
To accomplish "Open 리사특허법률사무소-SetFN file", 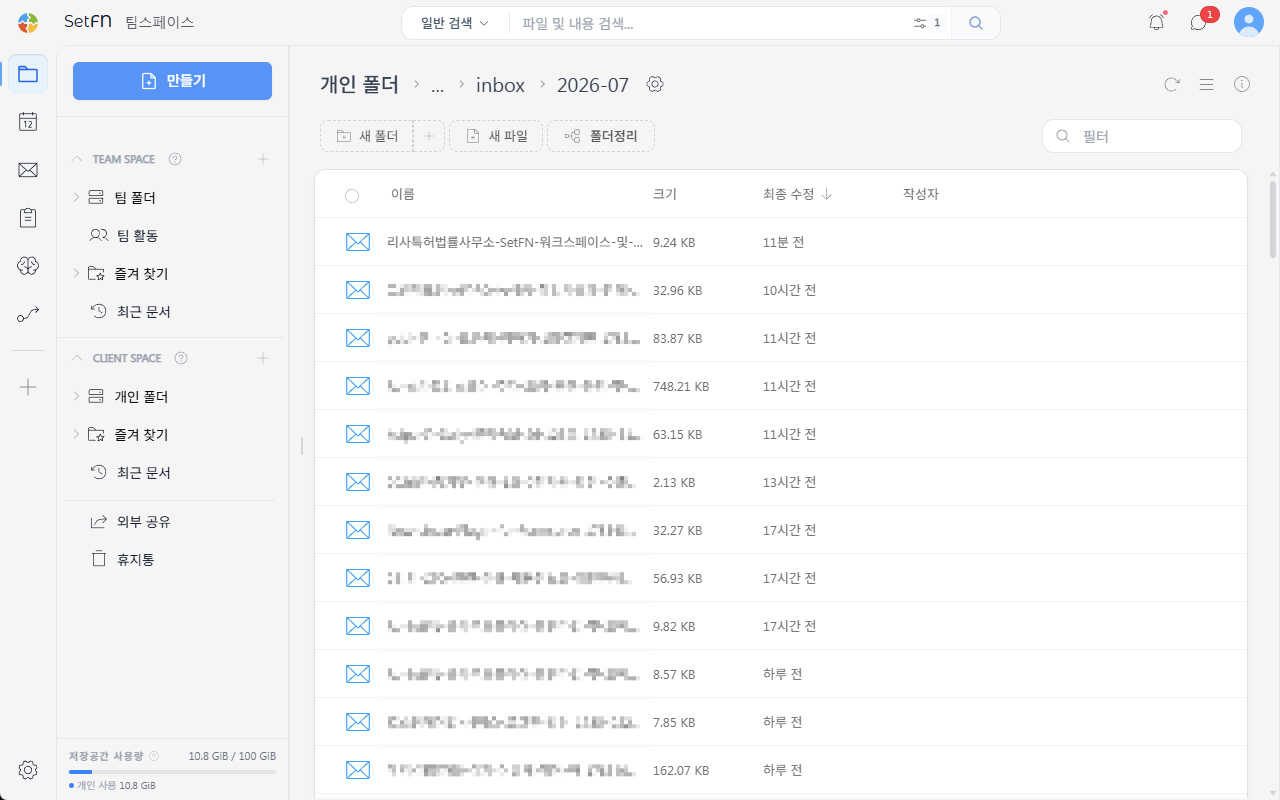I will pos(515,242).
